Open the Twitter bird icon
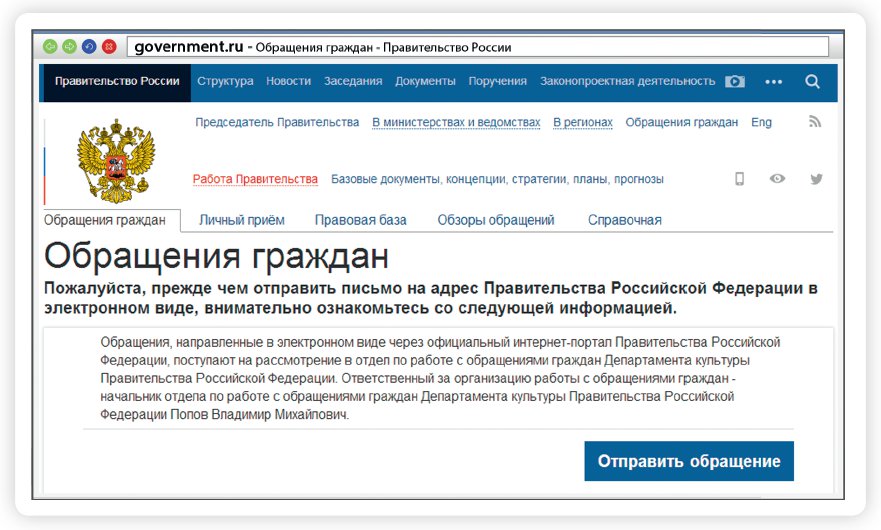This screenshot has height=530, width=881. pos(816,179)
